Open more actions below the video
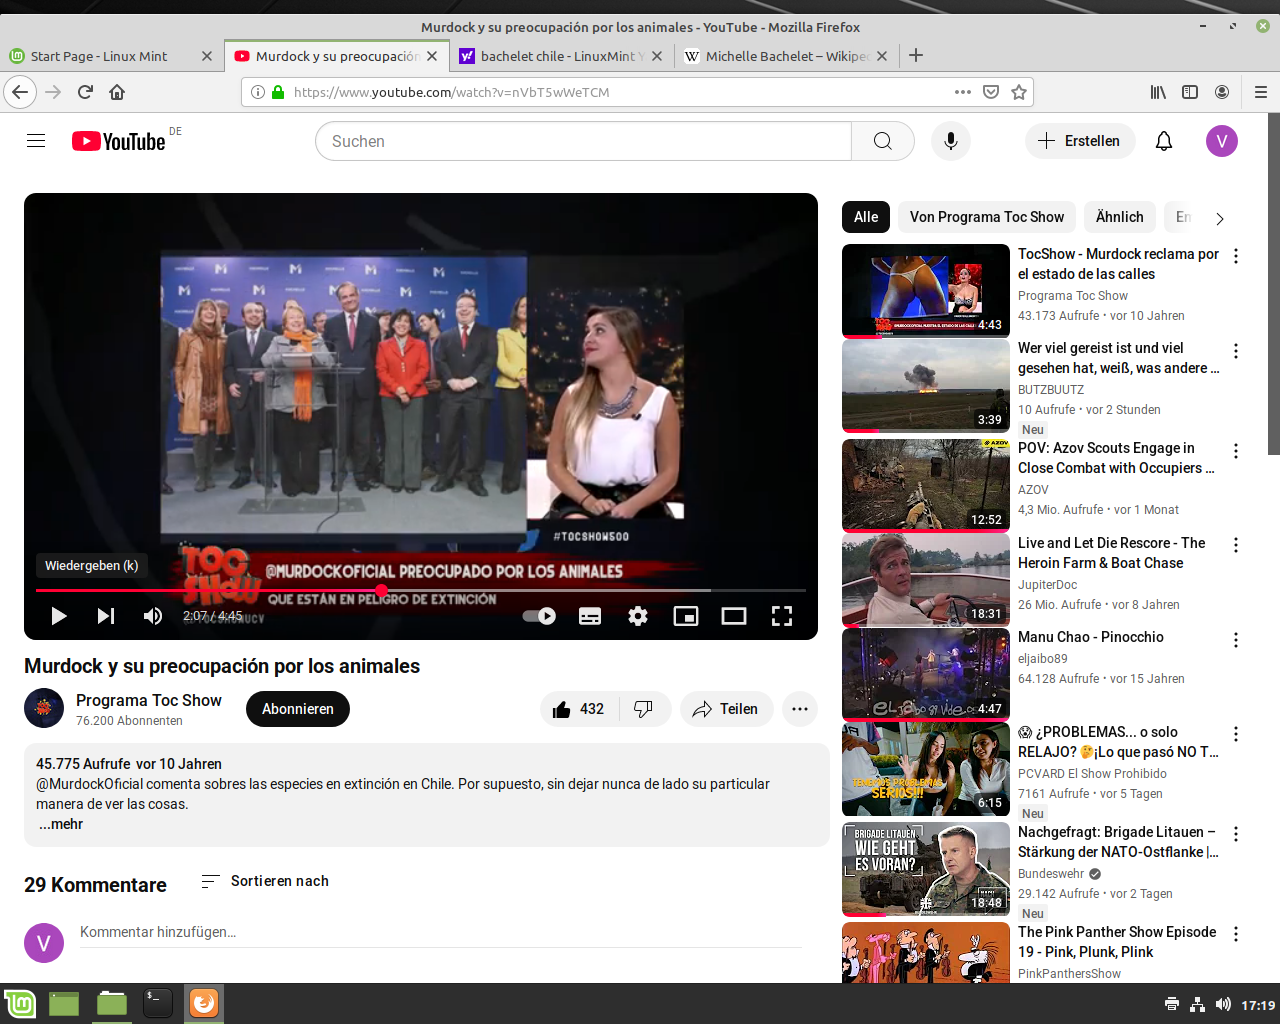The width and height of the screenshot is (1280, 1024). click(x=800, y=709)
